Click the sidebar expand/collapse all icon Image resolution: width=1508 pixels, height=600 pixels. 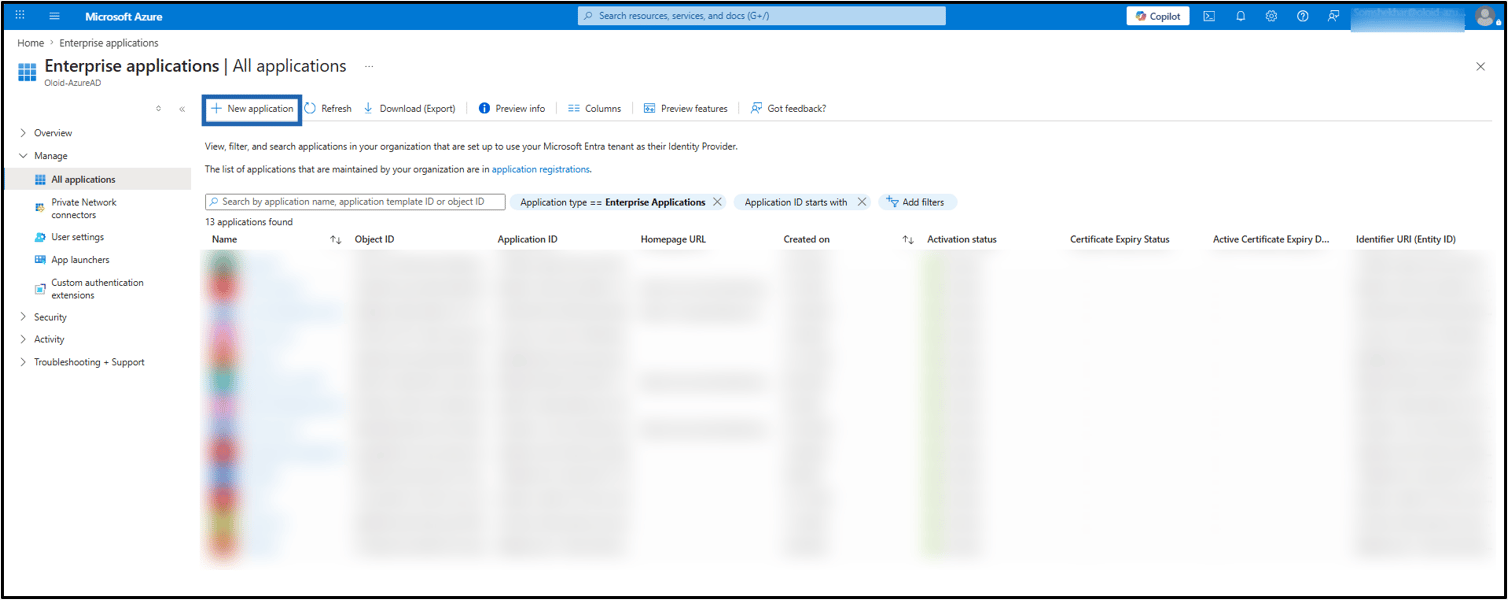[158, 109]
